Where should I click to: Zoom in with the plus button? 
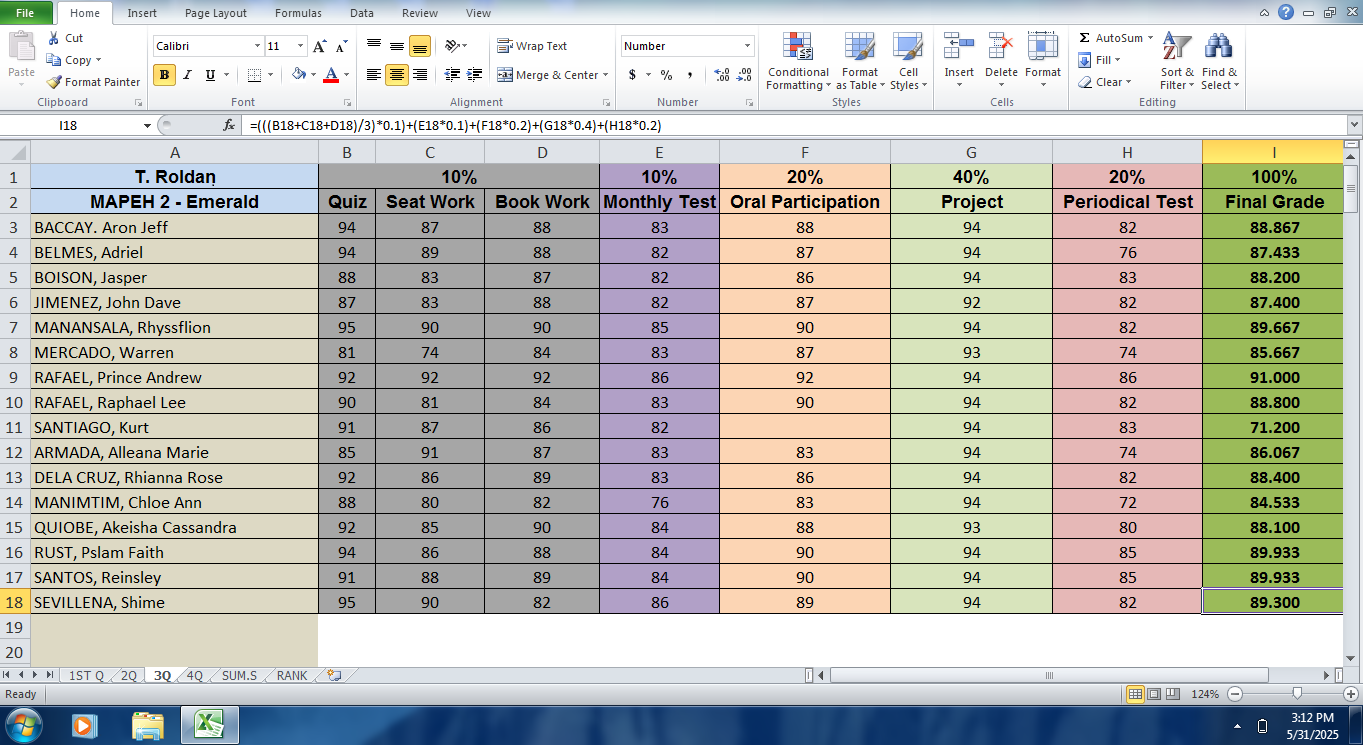click(x=1351, y=694)
